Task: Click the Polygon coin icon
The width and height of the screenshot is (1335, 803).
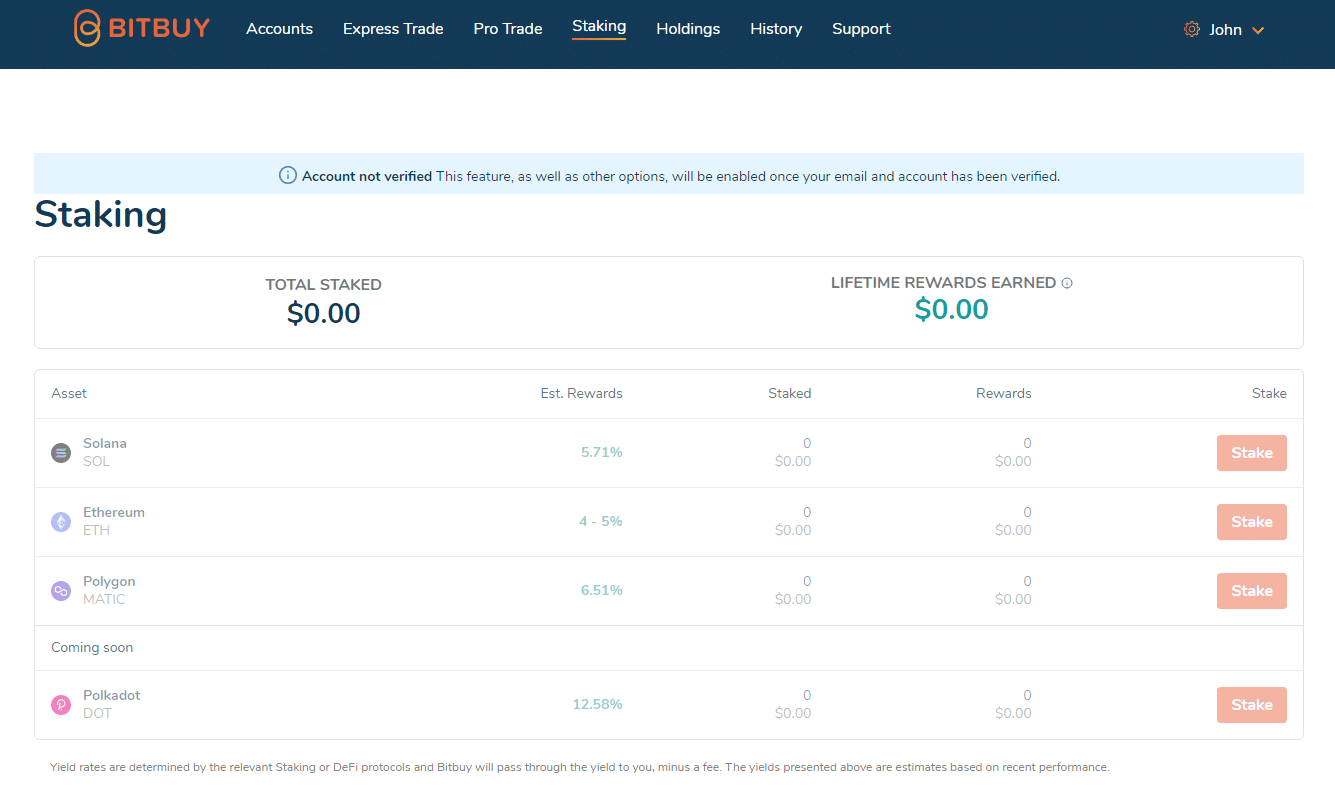Action: [61, 591]
